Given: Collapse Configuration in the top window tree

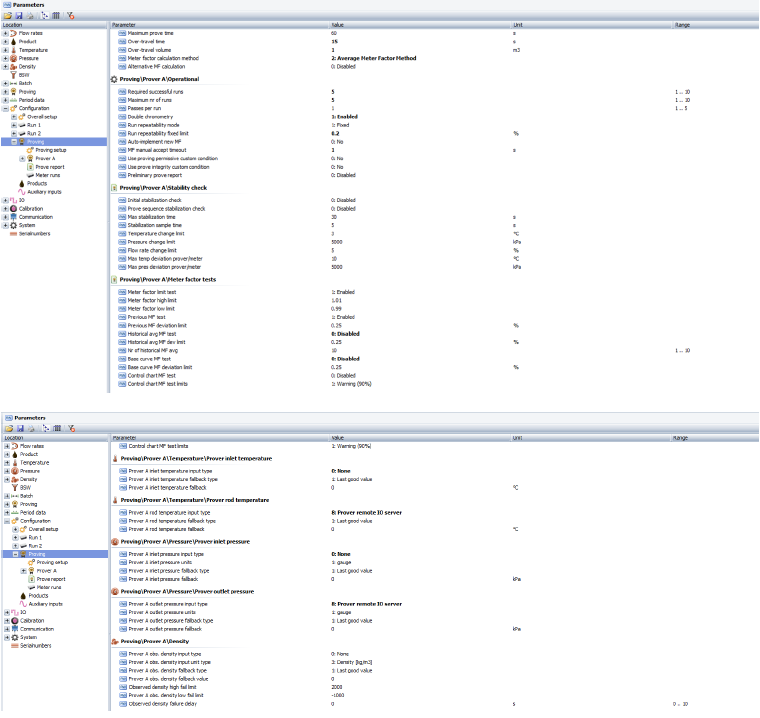Looking at the screenshot, I should point(6,109).
